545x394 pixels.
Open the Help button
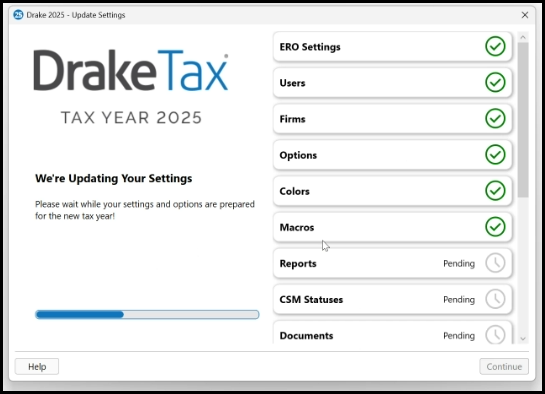pos(37,367)
